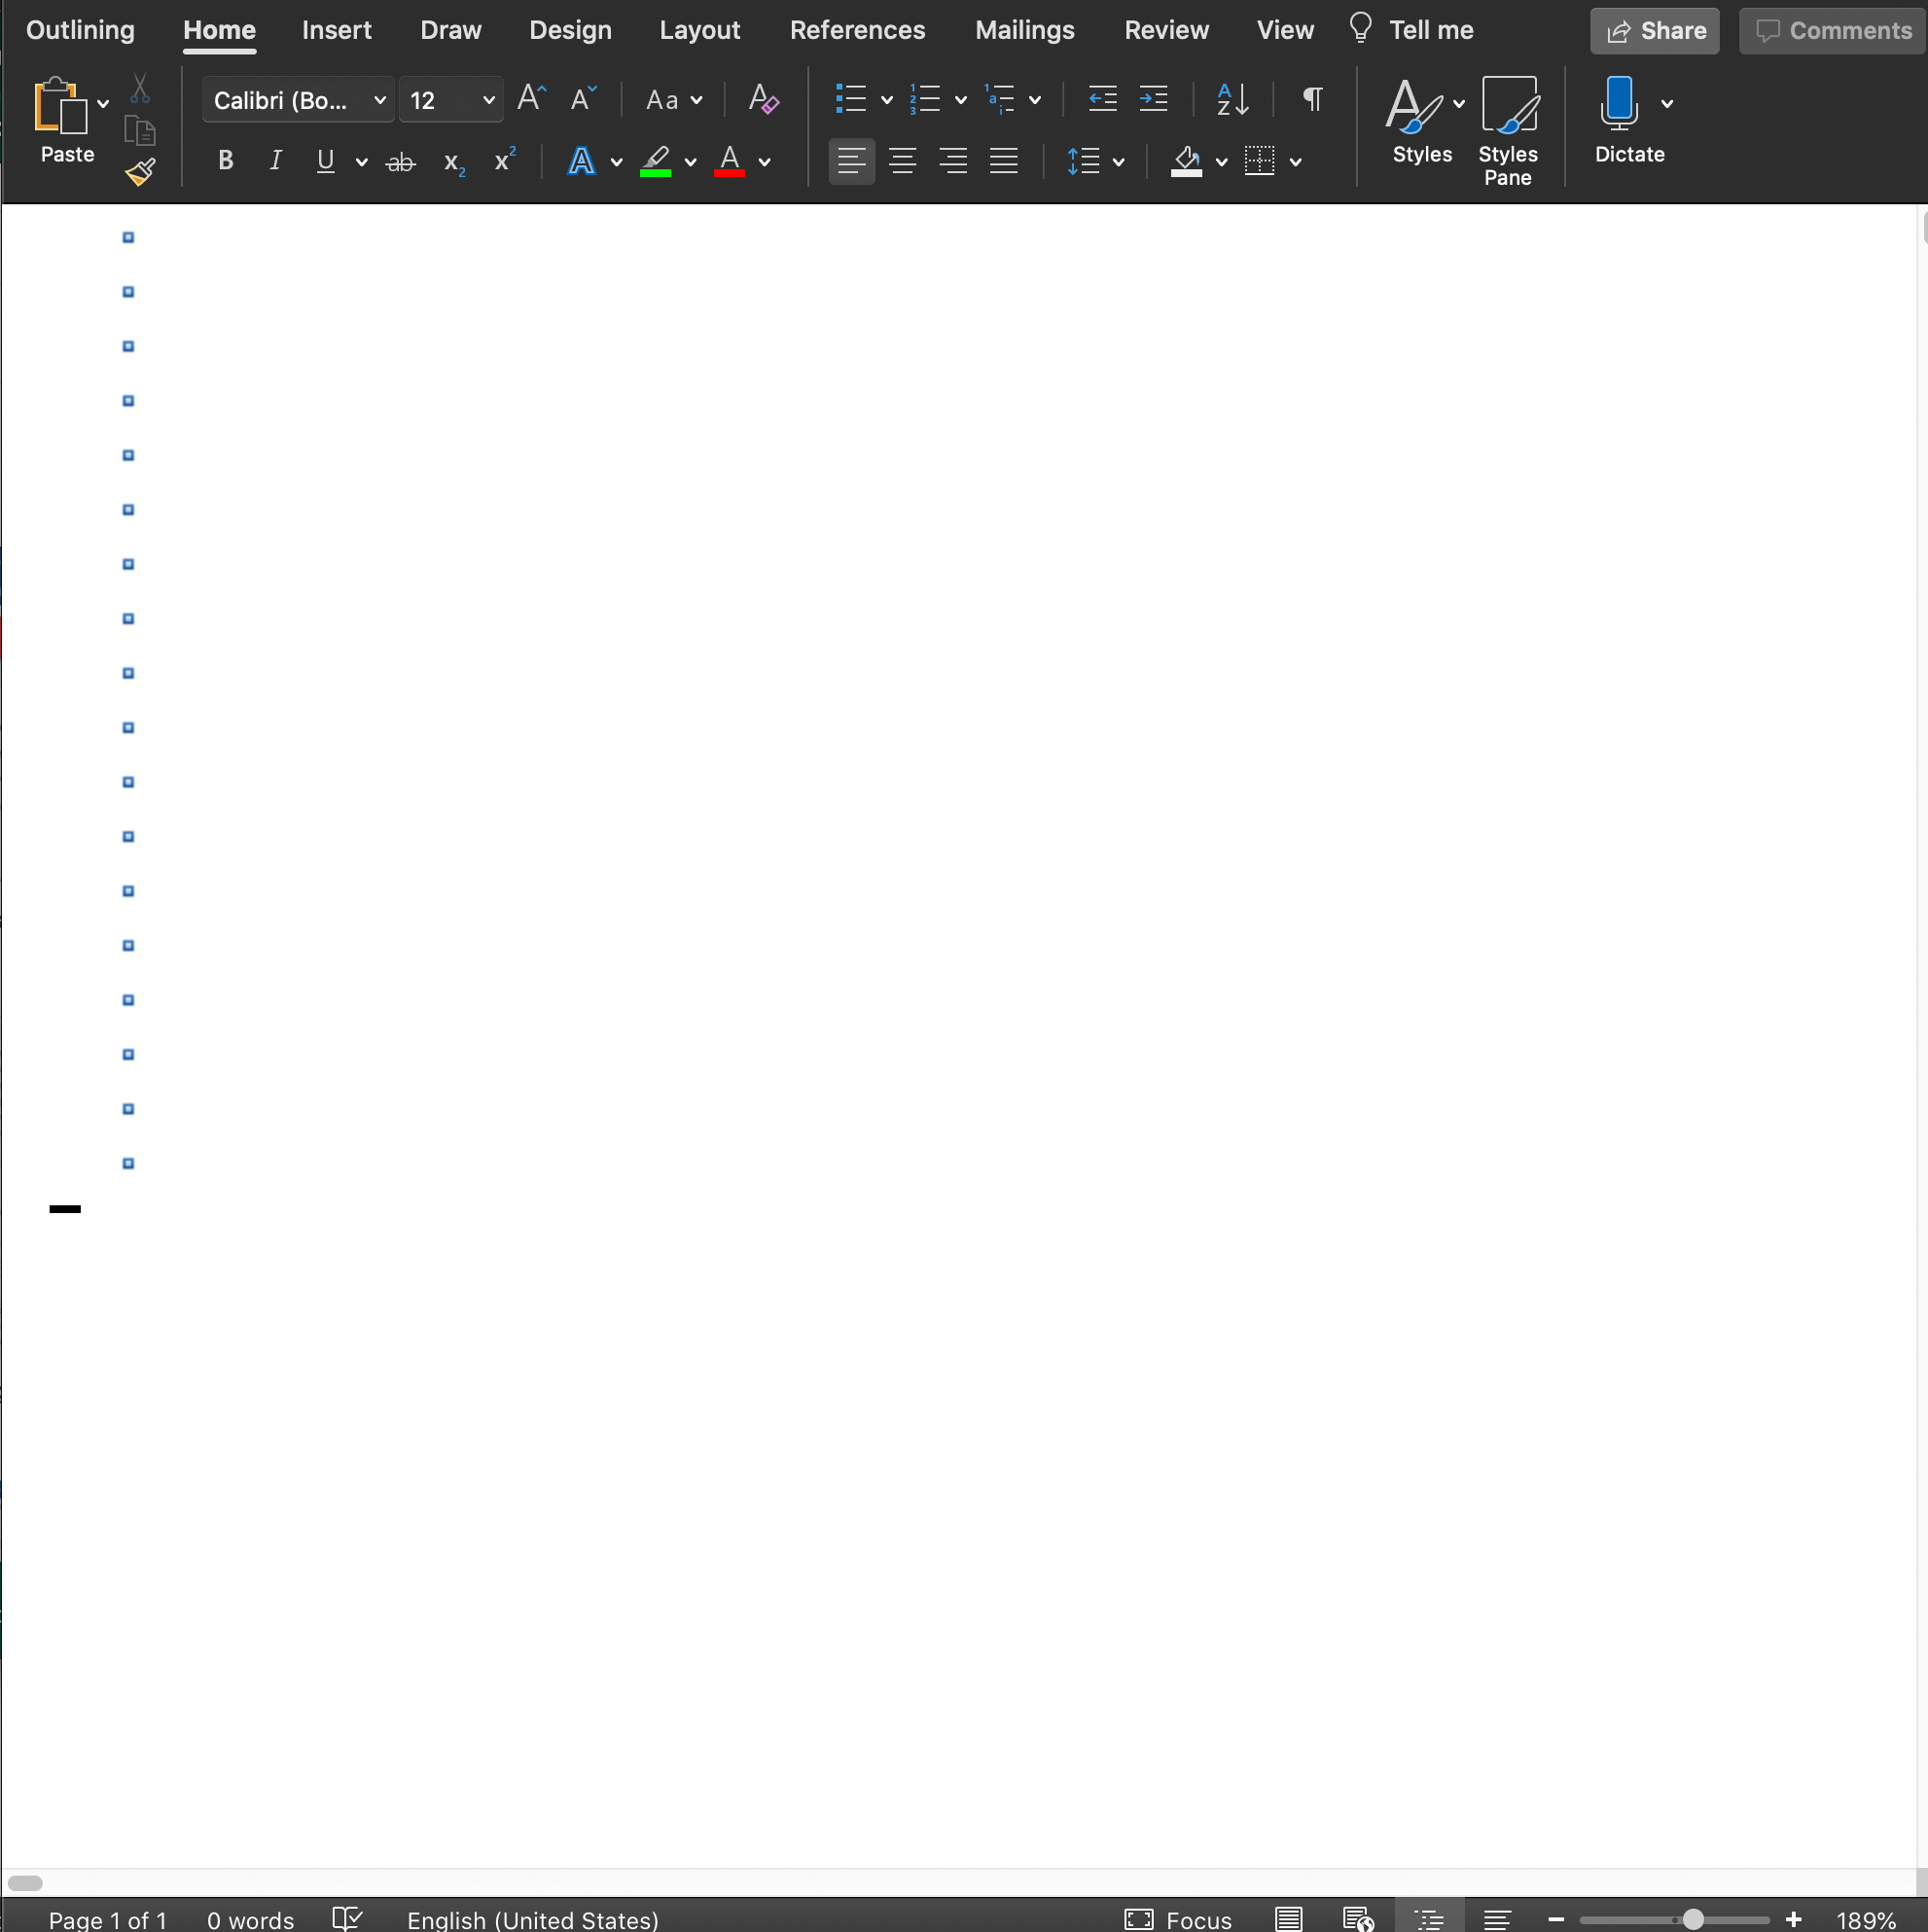Open the Review ribbon tab
The width and height of the screenshot is (1928, 1932).
[x=1166, y=30]
